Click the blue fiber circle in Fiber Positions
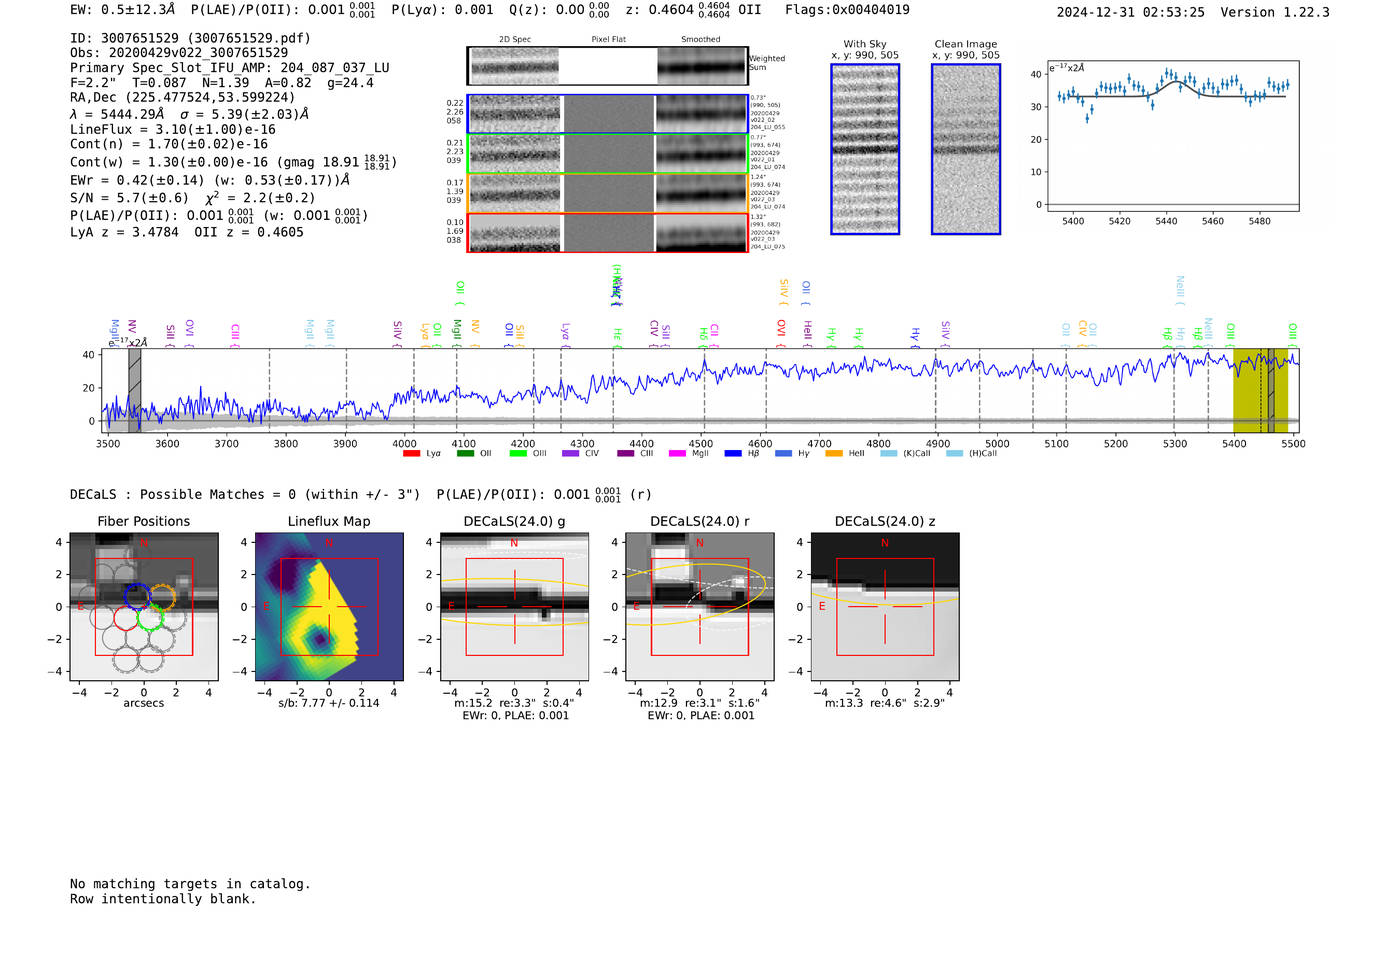 point(136,596)
